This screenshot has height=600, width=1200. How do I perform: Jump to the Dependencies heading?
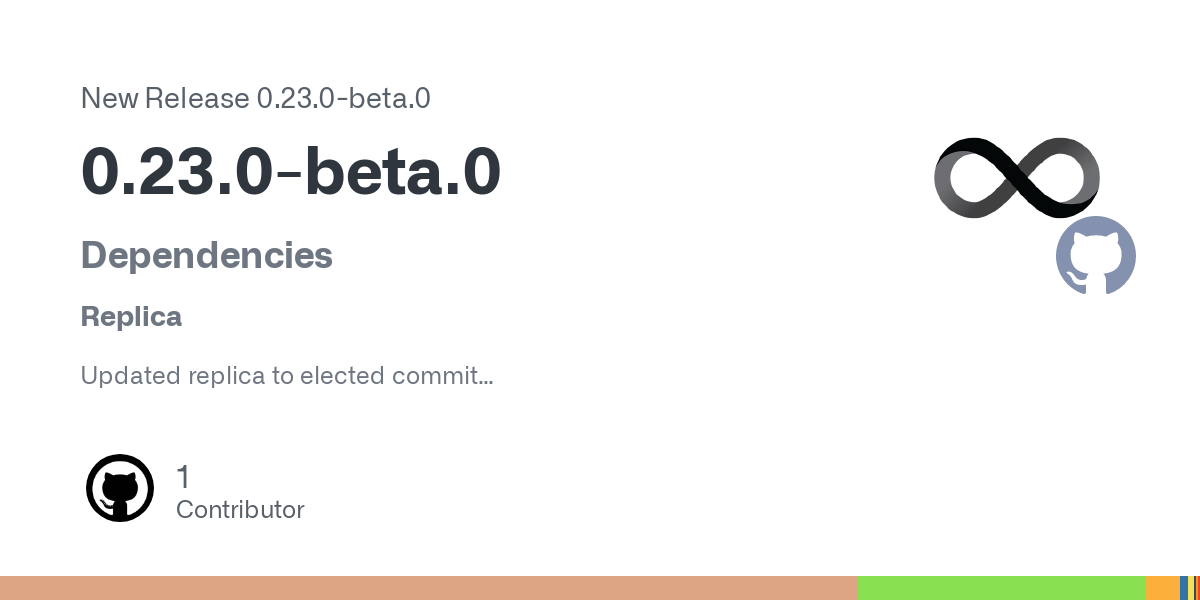coord(207,255)
